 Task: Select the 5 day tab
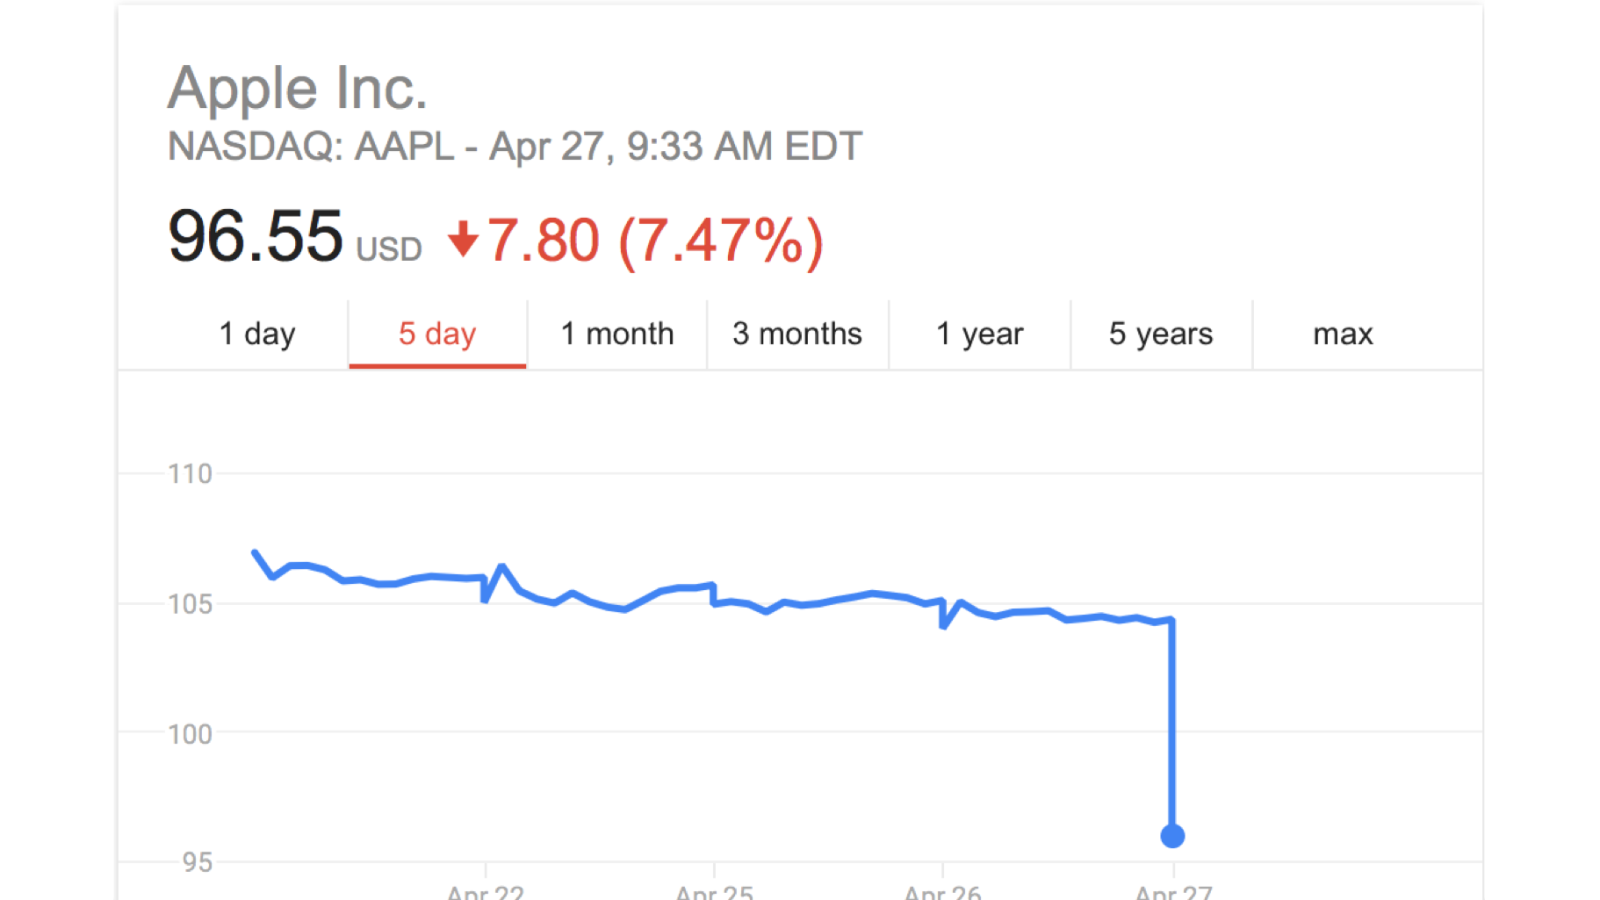click(437, 334)
